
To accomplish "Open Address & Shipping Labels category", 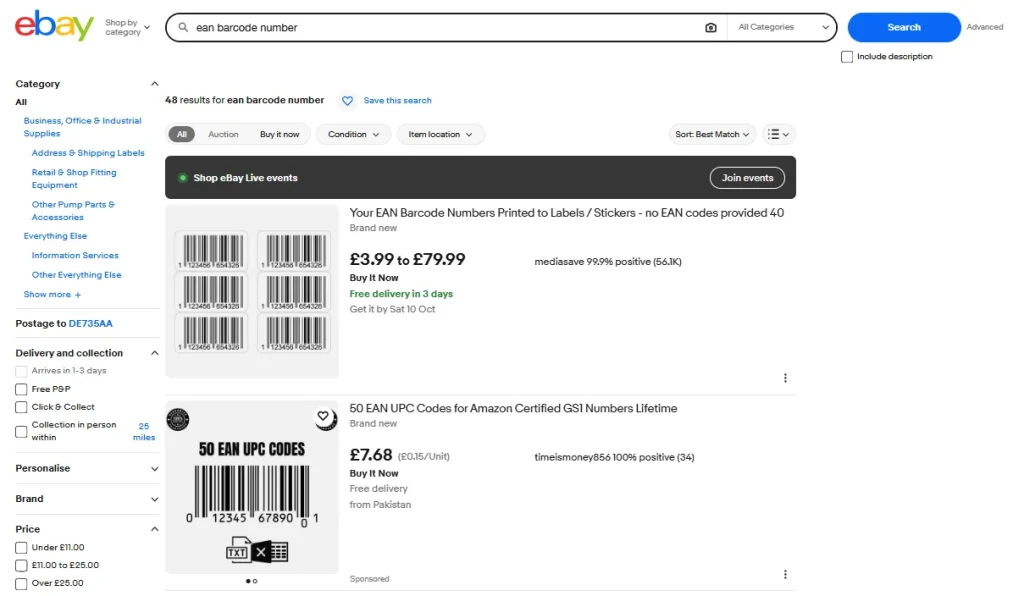I will (88, 153).
